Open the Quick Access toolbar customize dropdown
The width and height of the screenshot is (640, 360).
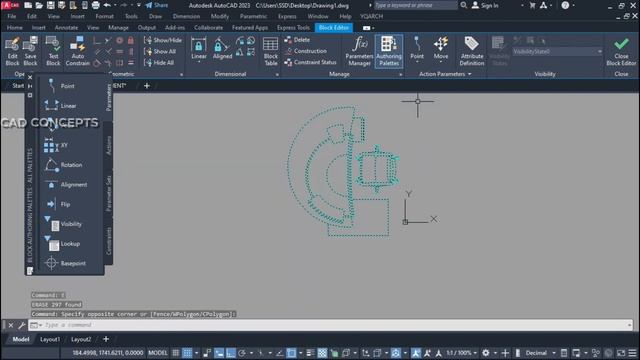click(x=139, y=5)
